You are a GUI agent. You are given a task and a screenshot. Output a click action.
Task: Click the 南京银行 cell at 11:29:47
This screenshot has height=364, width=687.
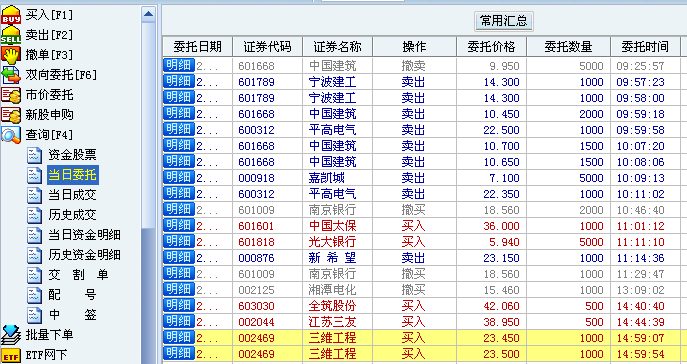333,274
